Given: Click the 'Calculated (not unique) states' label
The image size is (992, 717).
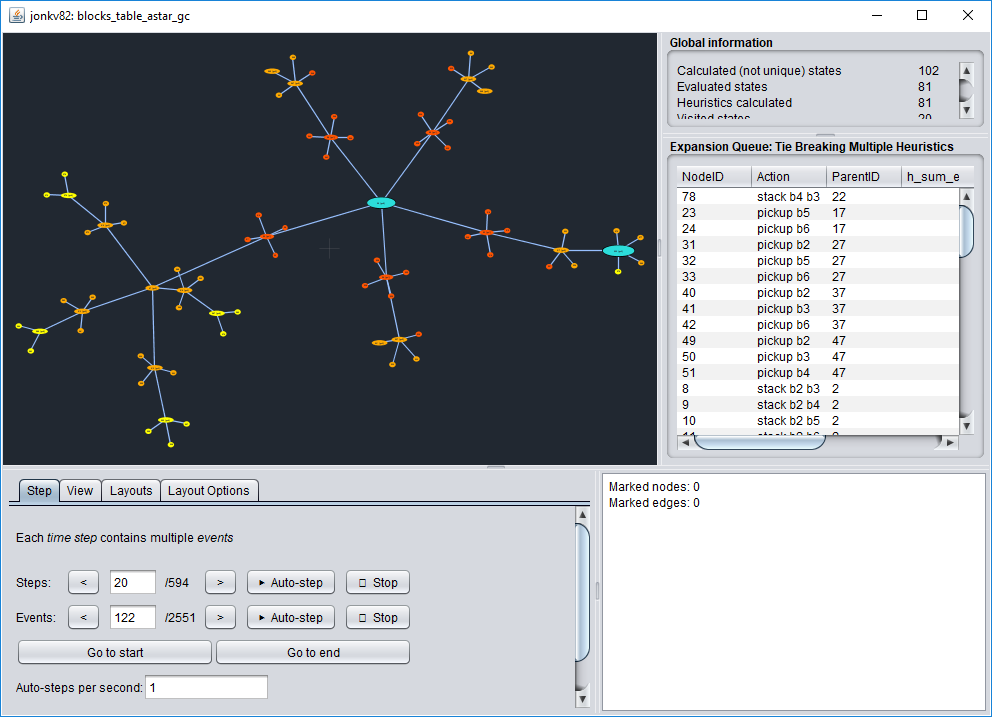Looking at the screenshot, I should (759, 71).
